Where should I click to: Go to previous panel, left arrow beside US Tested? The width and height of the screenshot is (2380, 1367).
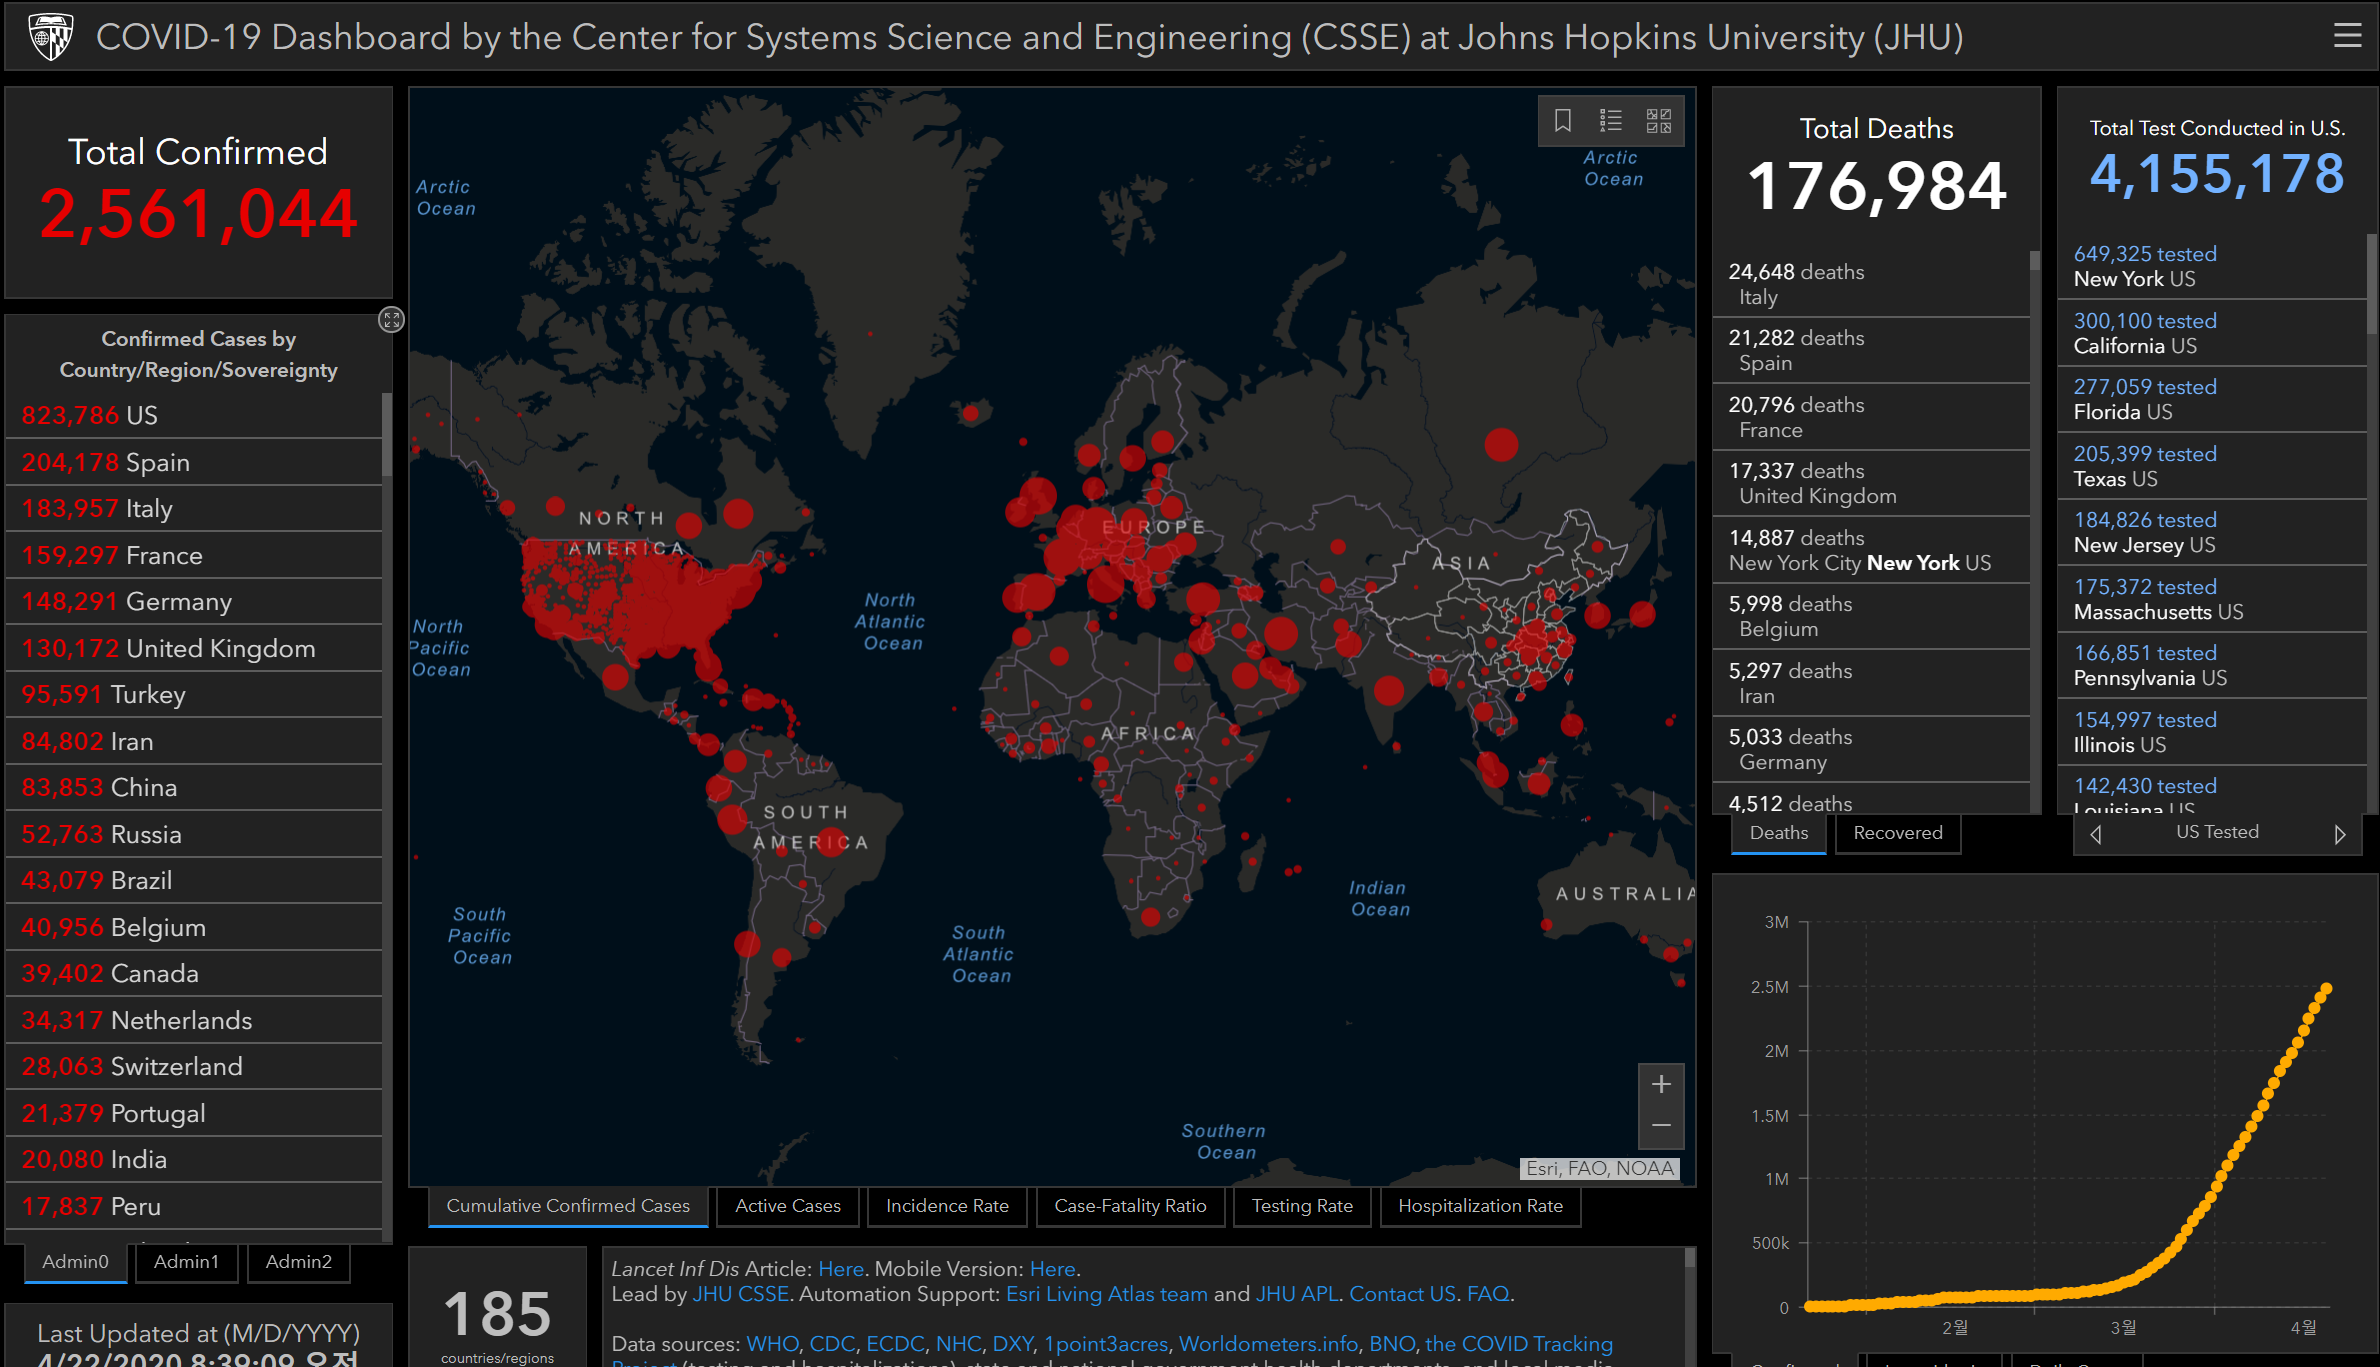[x=2096, y=834]
